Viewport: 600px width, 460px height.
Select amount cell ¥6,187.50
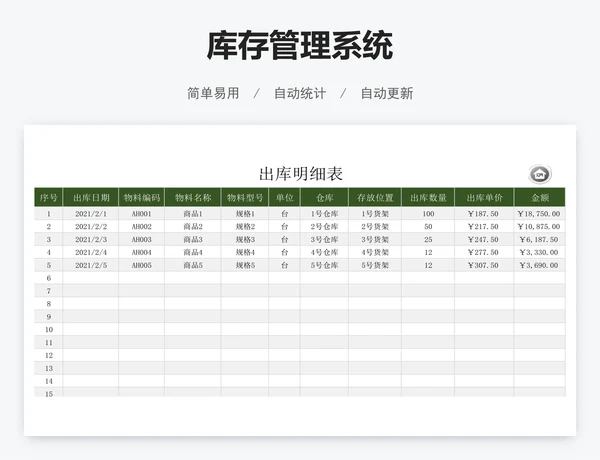click(x=540, y=240)
